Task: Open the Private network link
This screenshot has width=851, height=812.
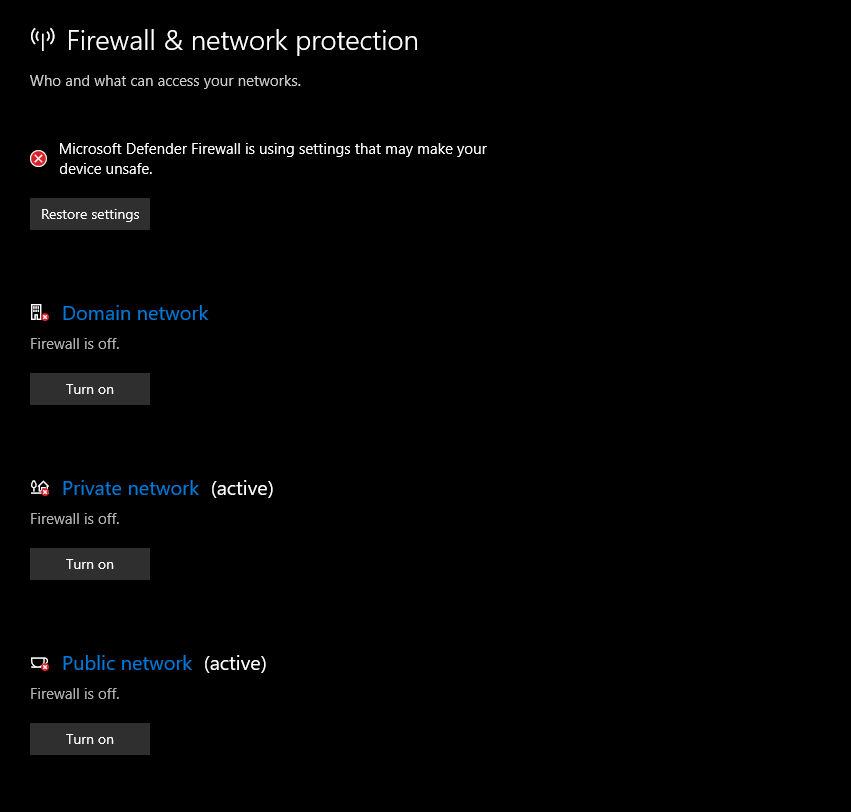Action: coord(131,488)
